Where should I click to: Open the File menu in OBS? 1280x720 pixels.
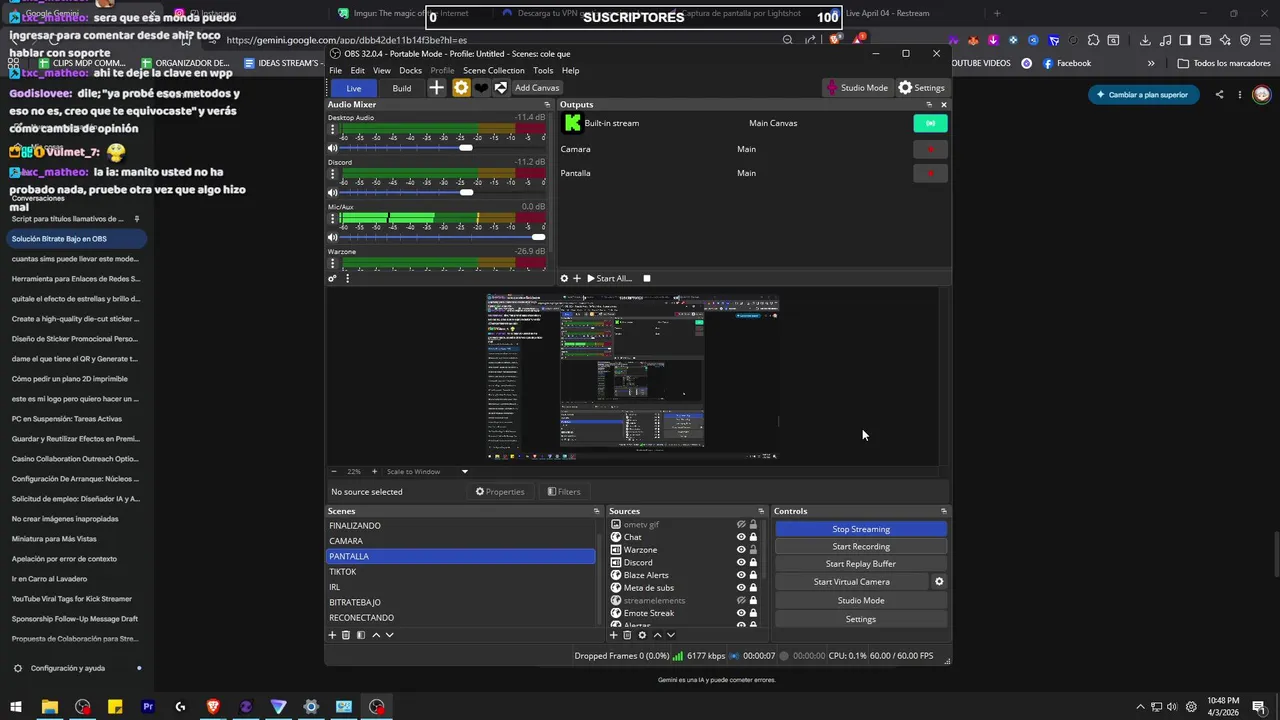335,71
